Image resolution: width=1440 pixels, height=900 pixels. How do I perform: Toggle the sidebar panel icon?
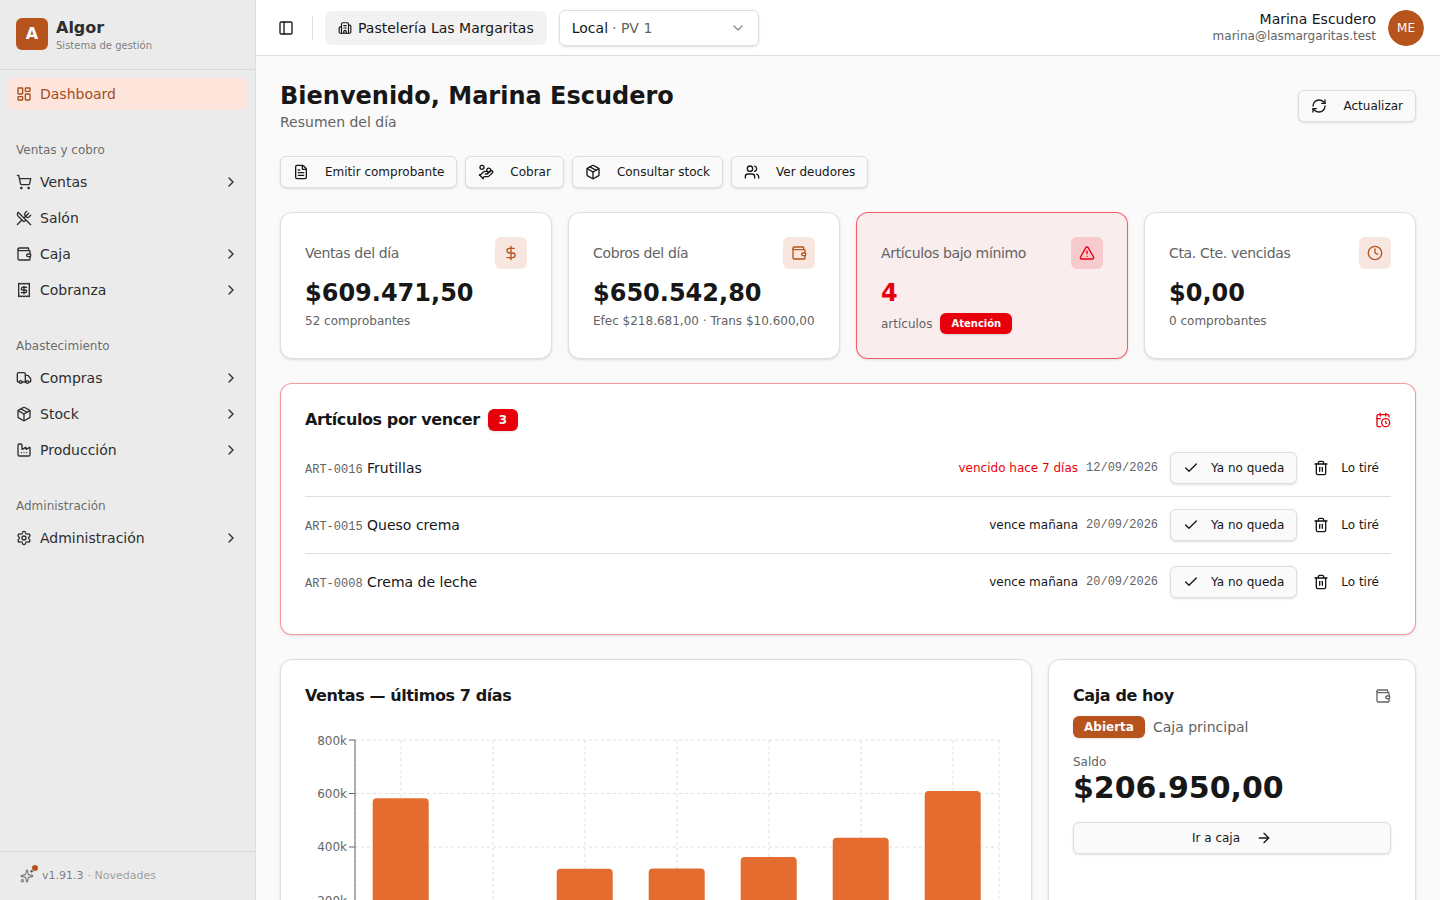(286, 28)
